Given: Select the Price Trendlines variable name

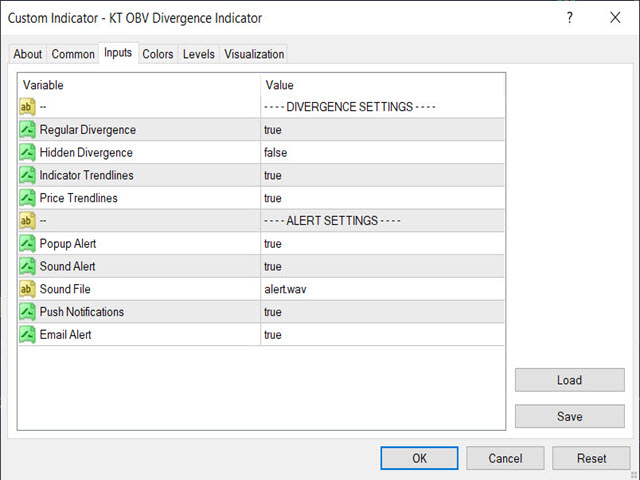Looking at the screenshot, I should click(78, 198).
